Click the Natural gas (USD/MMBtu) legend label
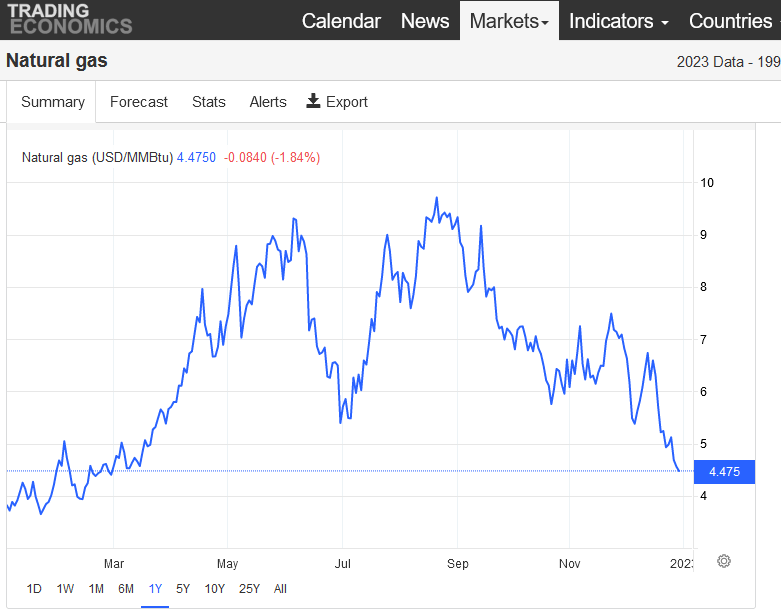 [98, 157]
